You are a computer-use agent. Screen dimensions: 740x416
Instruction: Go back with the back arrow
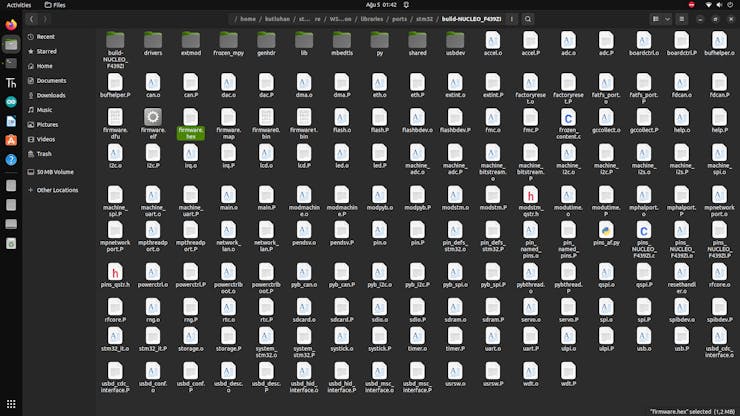32,19
